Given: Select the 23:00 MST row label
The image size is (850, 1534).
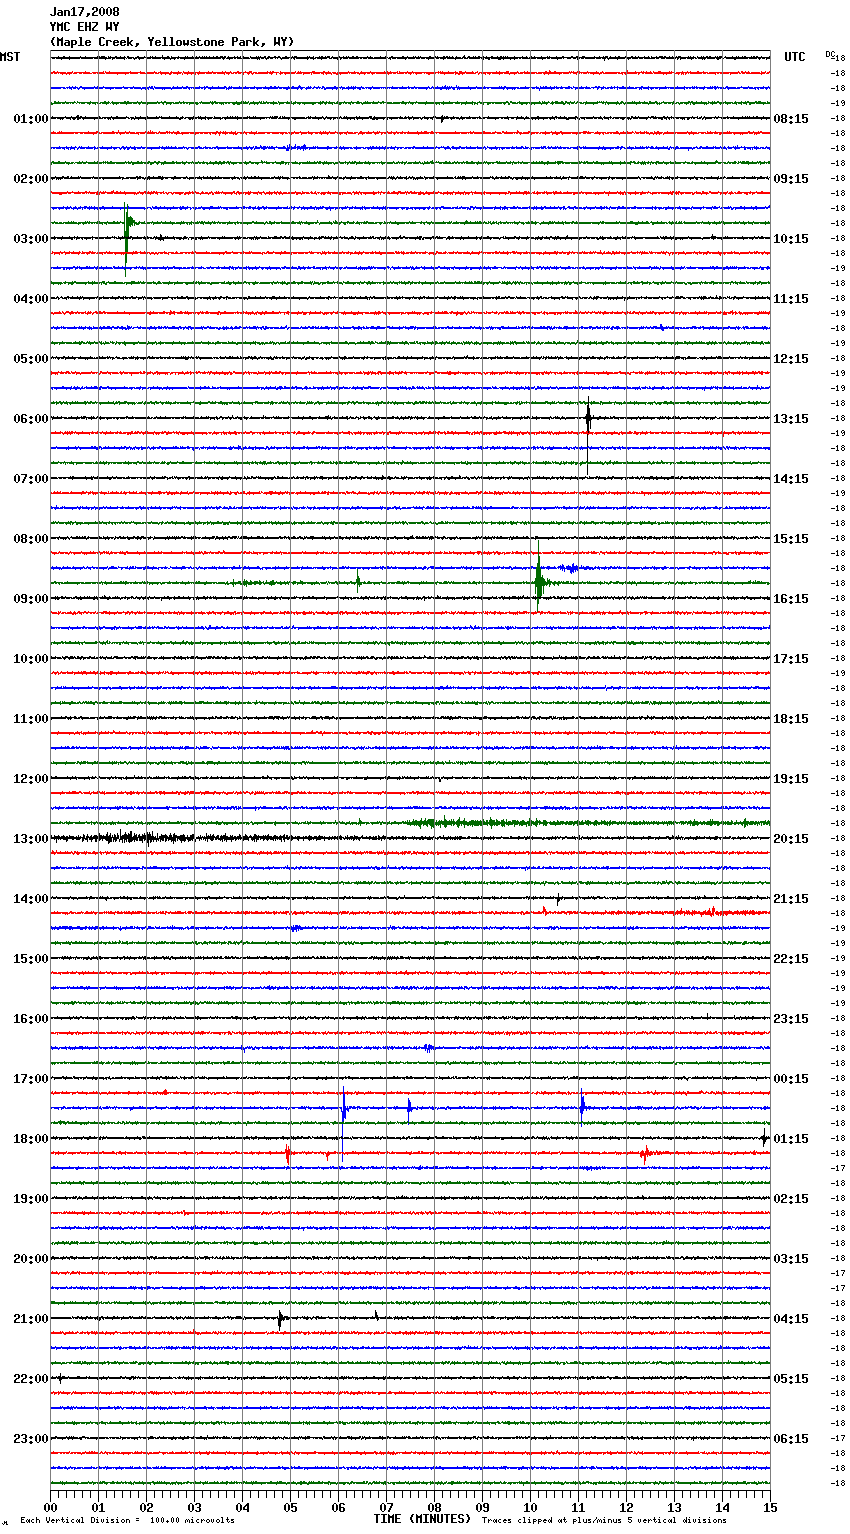Looking at the screenshot, I should tap(30, 1439).
